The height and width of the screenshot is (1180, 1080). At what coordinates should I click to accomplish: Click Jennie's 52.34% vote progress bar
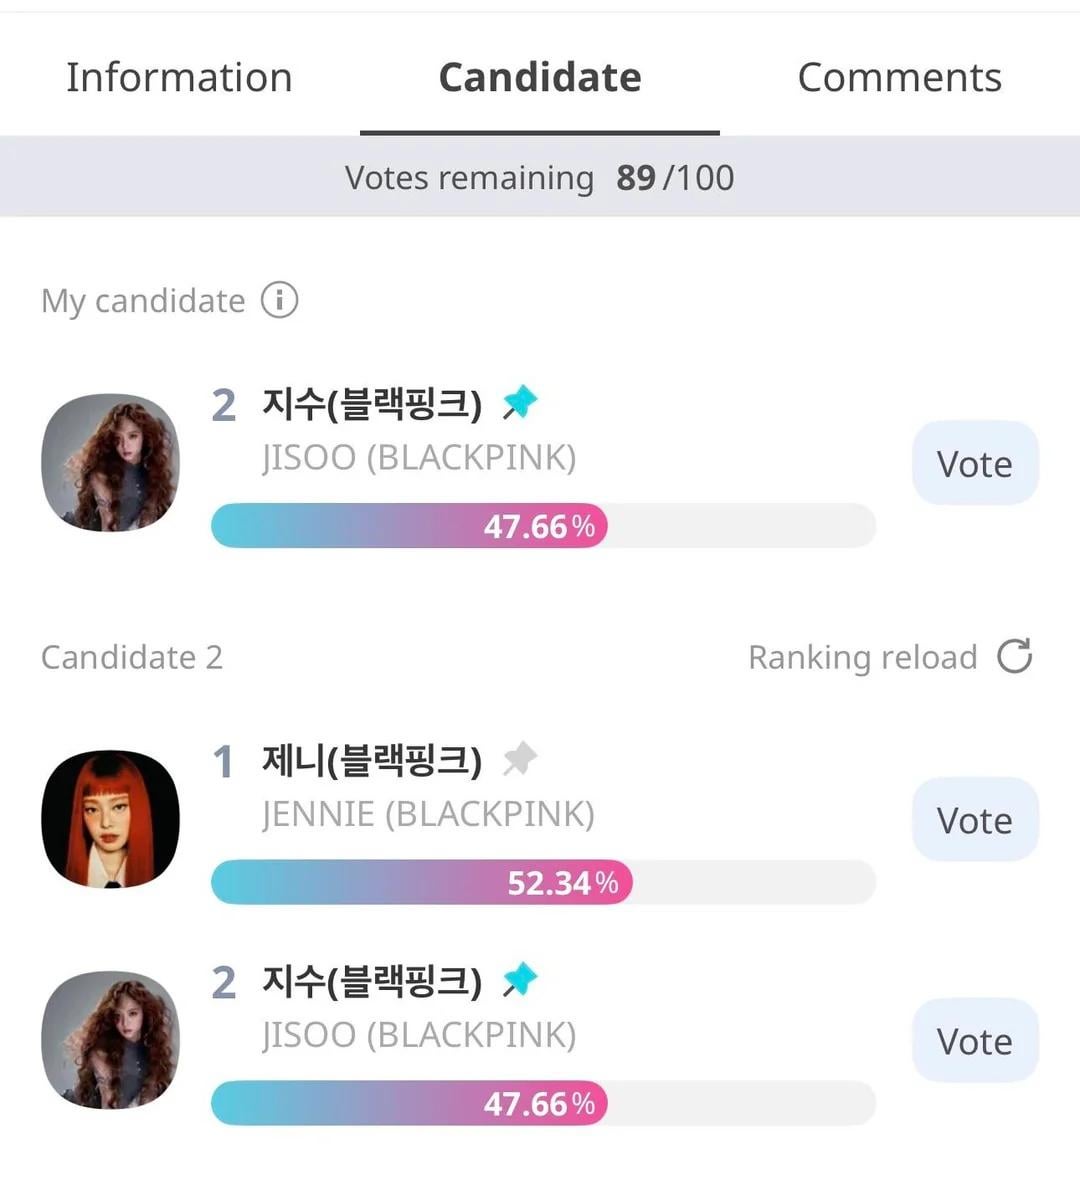543,883
